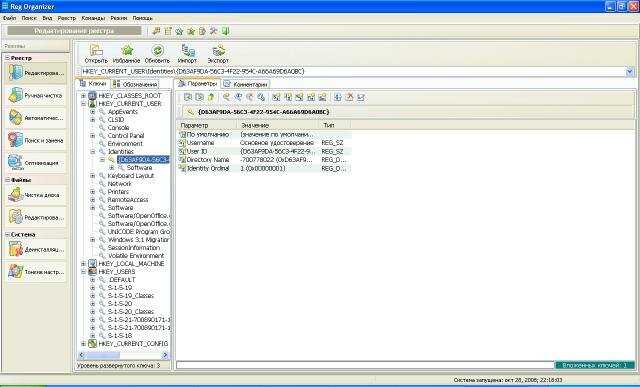Select the User ID parameter row
This screenshot has height=387, width=640.
(x=264, y=151)
